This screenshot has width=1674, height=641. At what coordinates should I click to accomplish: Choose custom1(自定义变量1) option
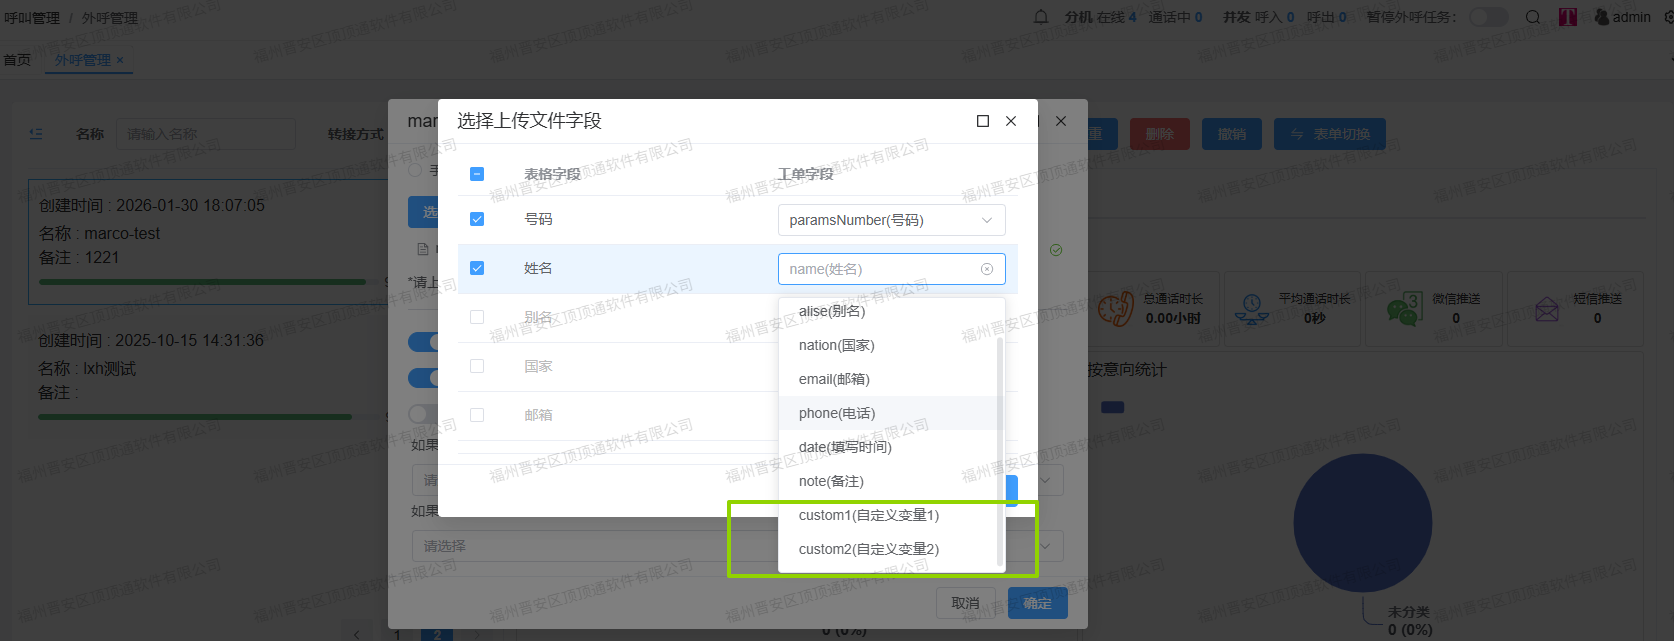pyautogui.click(x=868, y=515)
